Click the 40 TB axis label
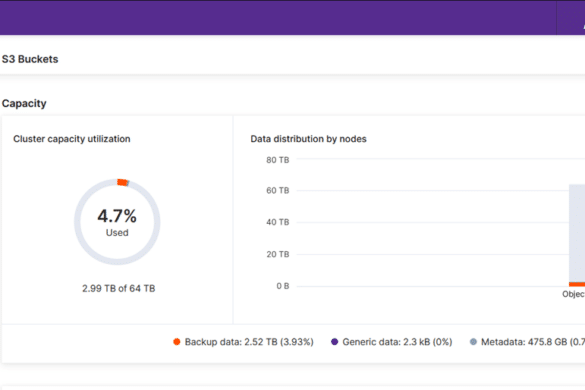 point(278,222)
